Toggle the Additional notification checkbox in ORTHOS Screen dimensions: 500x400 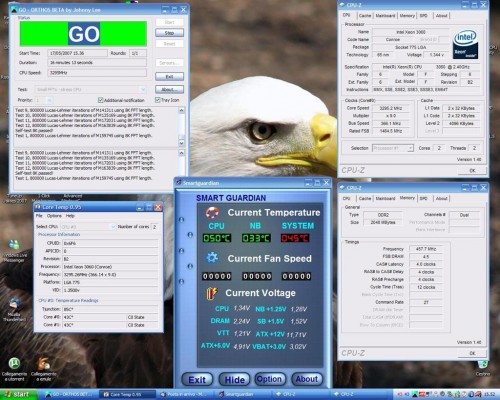coord(100,100)
